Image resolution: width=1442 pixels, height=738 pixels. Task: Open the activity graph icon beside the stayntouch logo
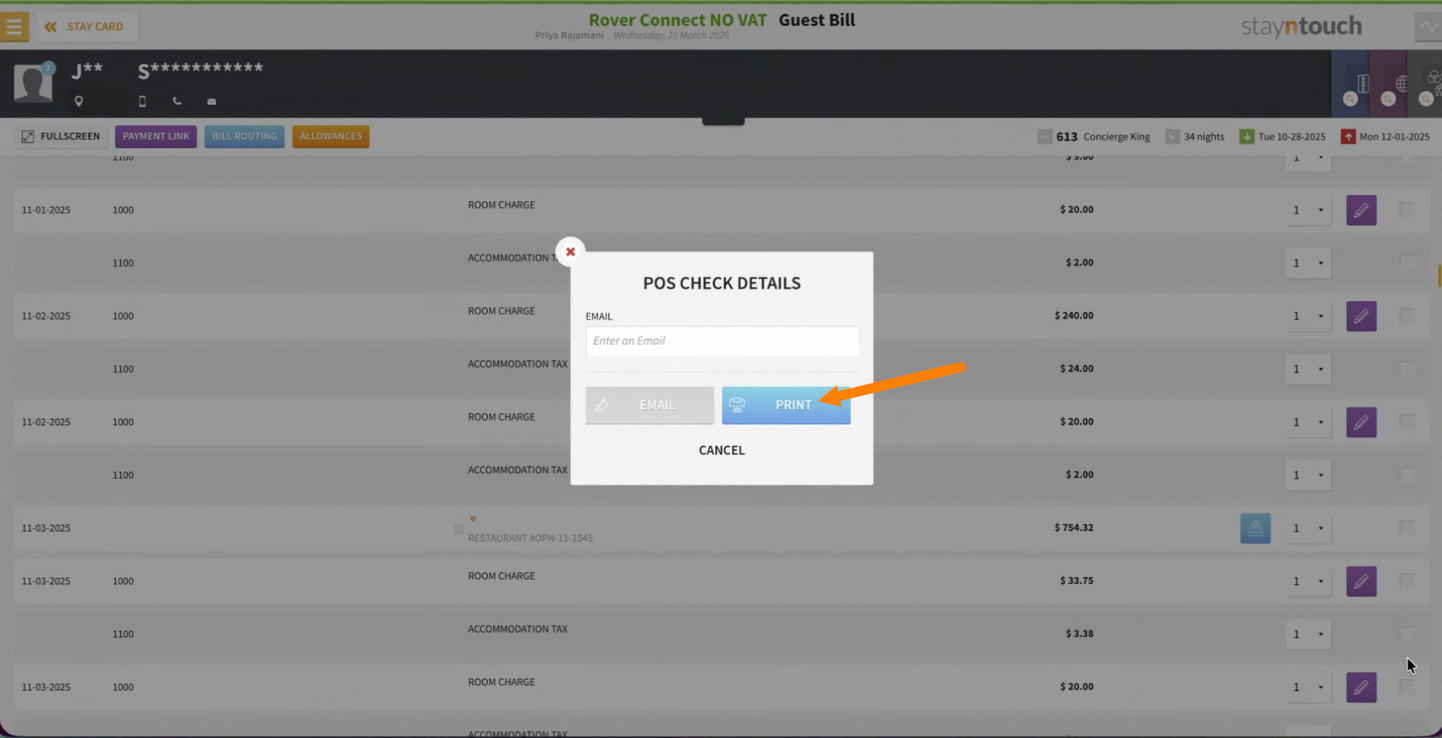coord(1428,27)
